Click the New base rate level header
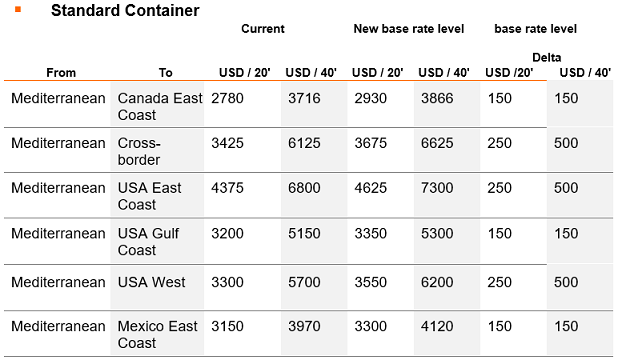 click(409, 29)
